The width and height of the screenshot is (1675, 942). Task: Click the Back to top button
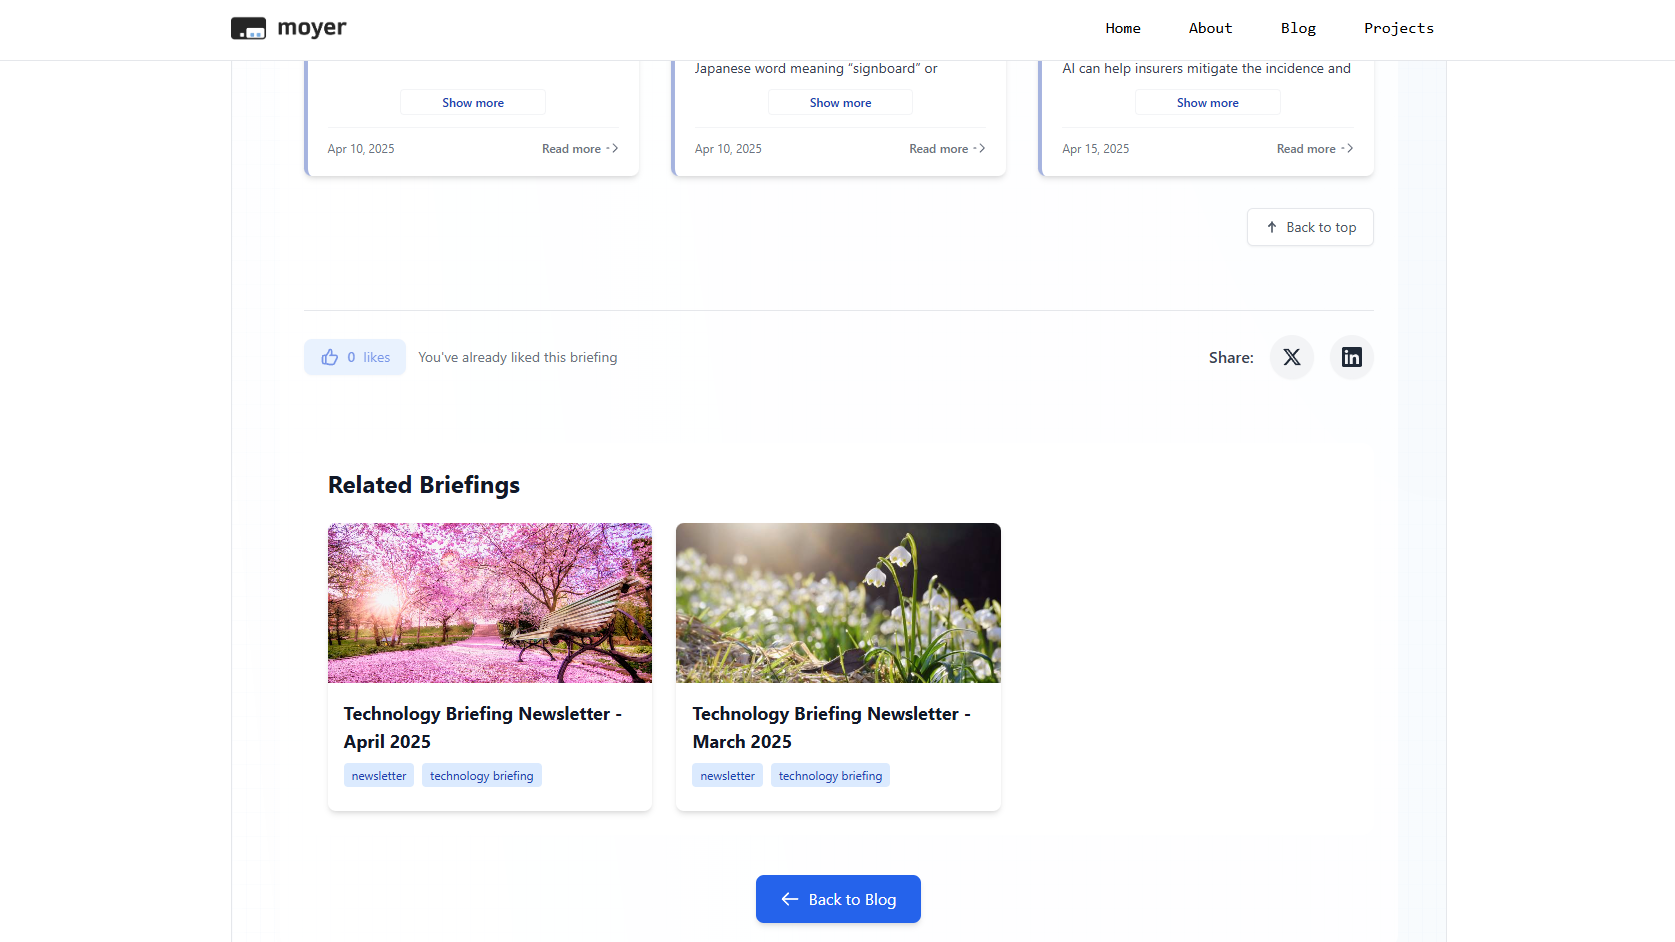coord(1309,227)
